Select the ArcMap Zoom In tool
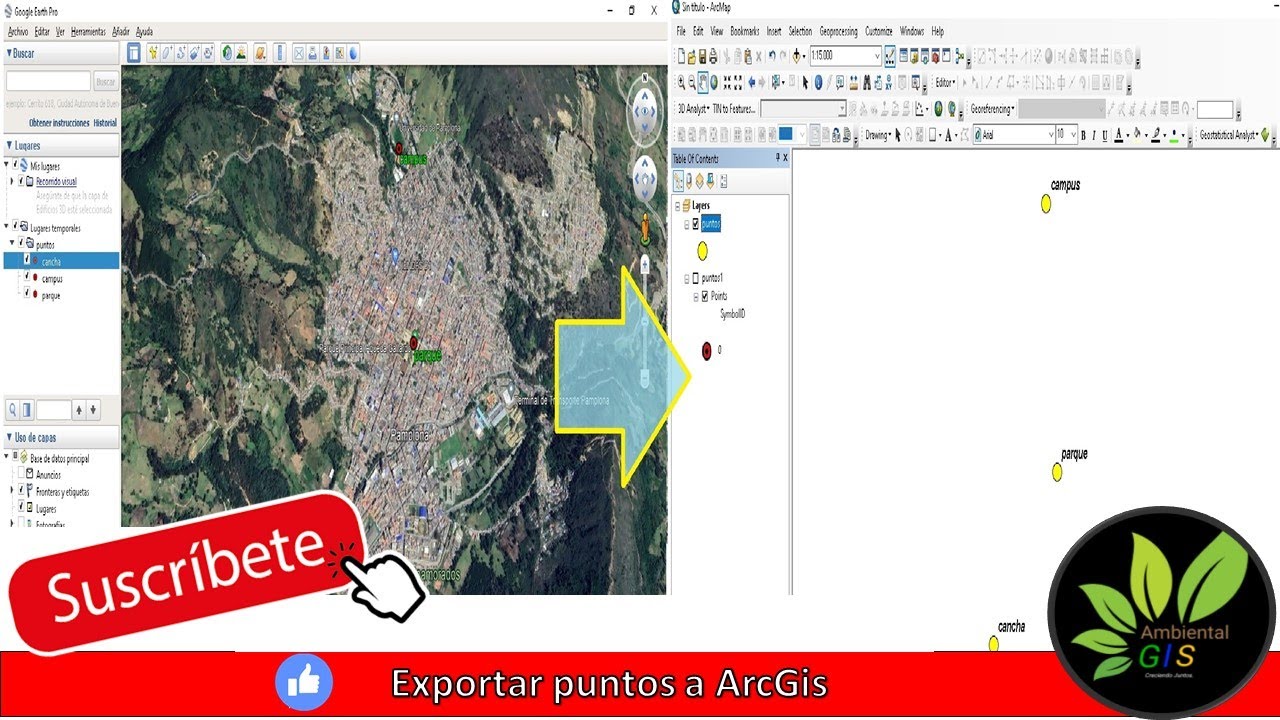 pos(681,82)
